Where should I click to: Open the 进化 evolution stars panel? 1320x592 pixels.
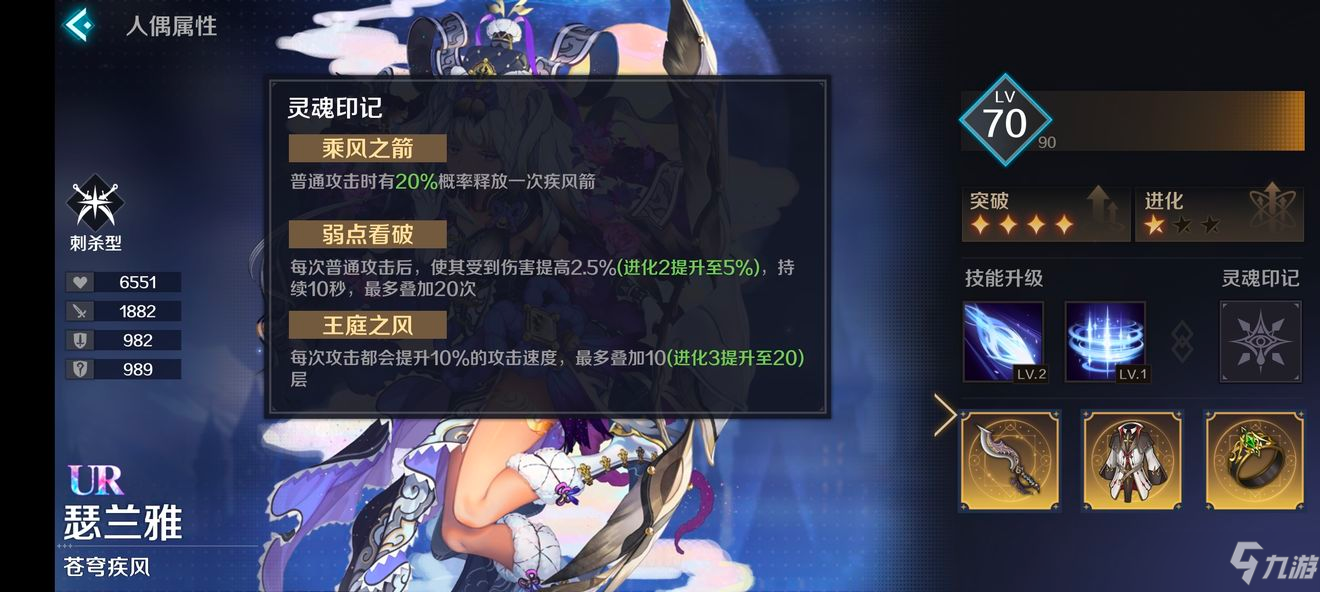pos(1220,214)
